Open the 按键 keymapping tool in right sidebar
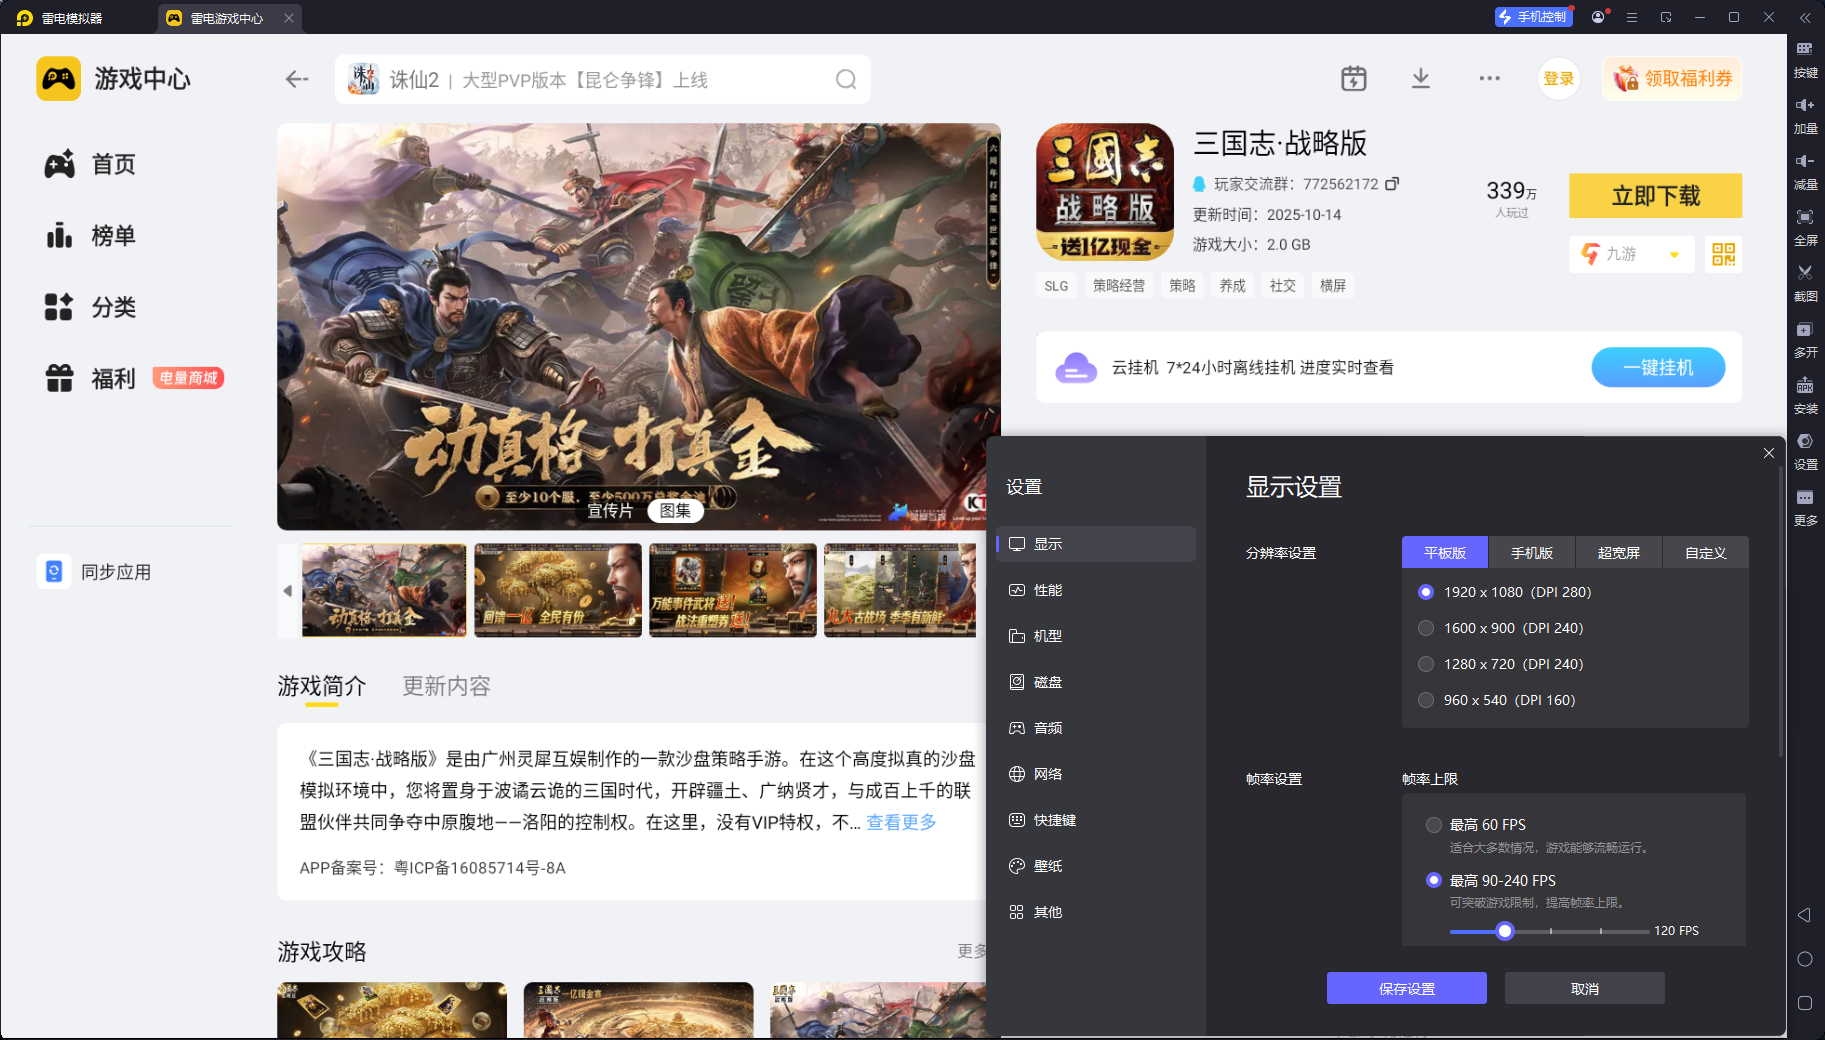 point(1805,59)
